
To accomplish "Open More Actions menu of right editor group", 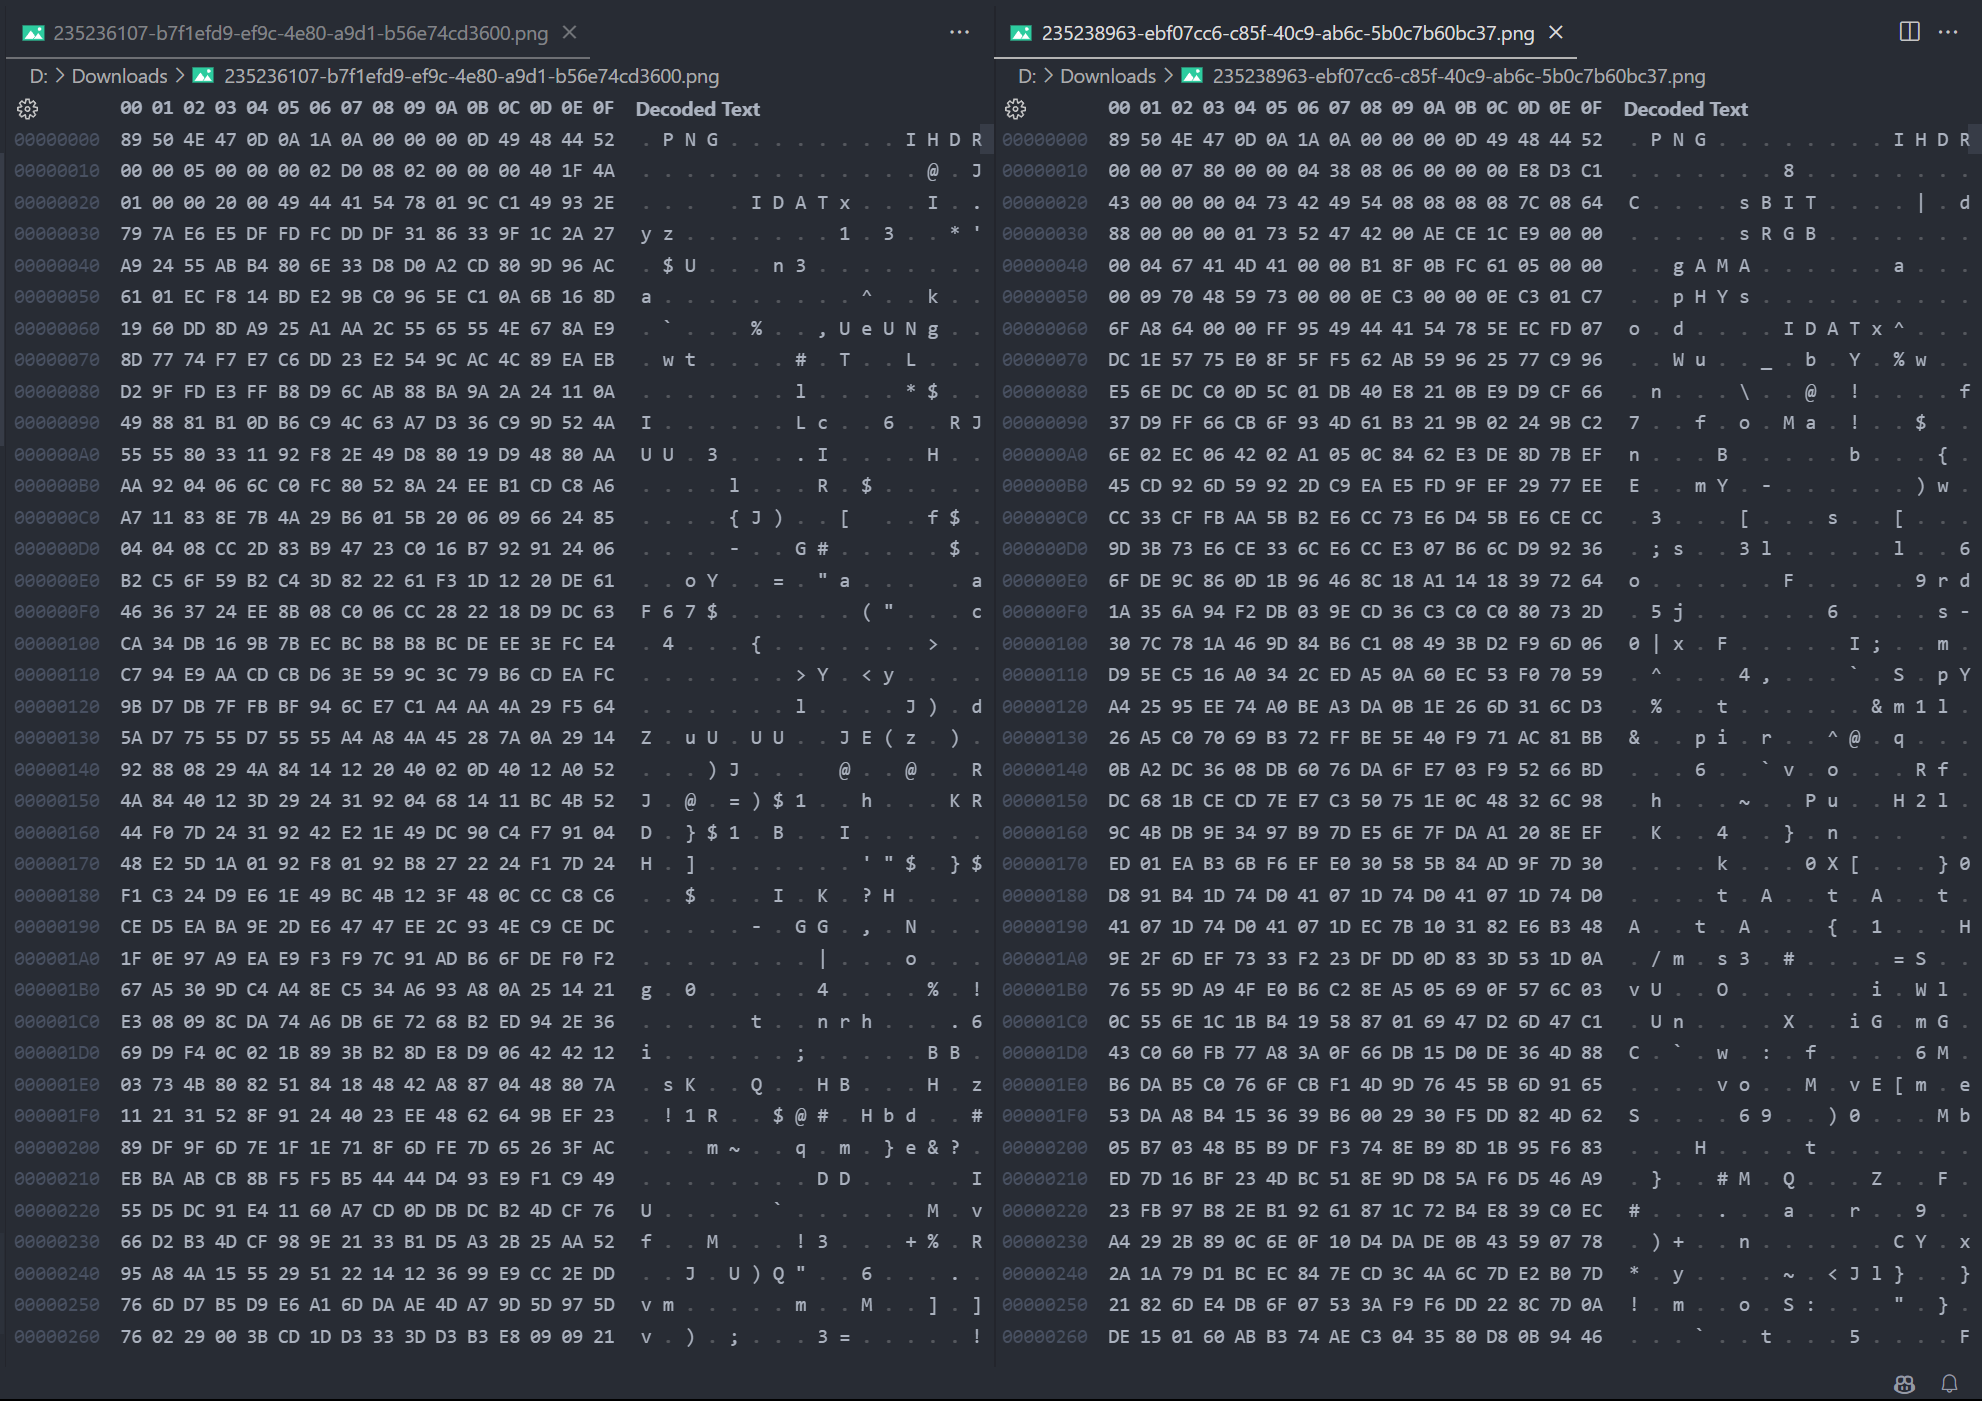I will click(x=1948, y=32).
